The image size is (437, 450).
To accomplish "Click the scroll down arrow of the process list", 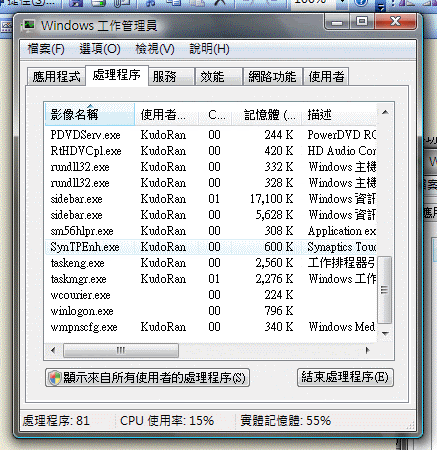I will [x=385, y=333].
